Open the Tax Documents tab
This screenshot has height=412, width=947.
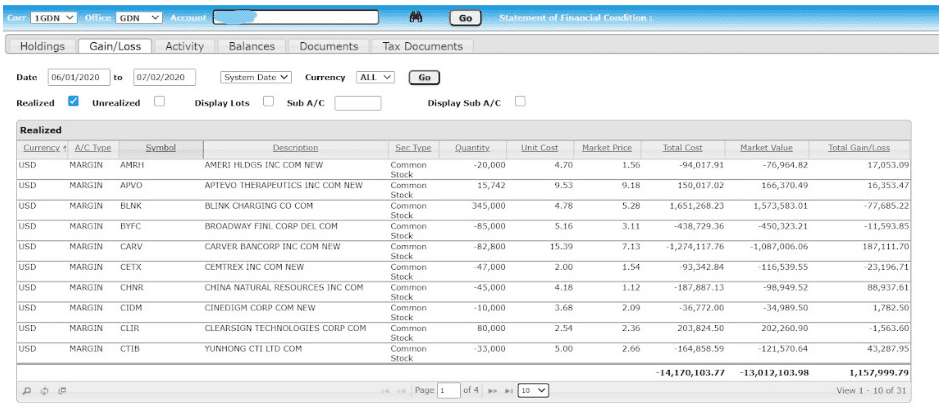point(422,46)
